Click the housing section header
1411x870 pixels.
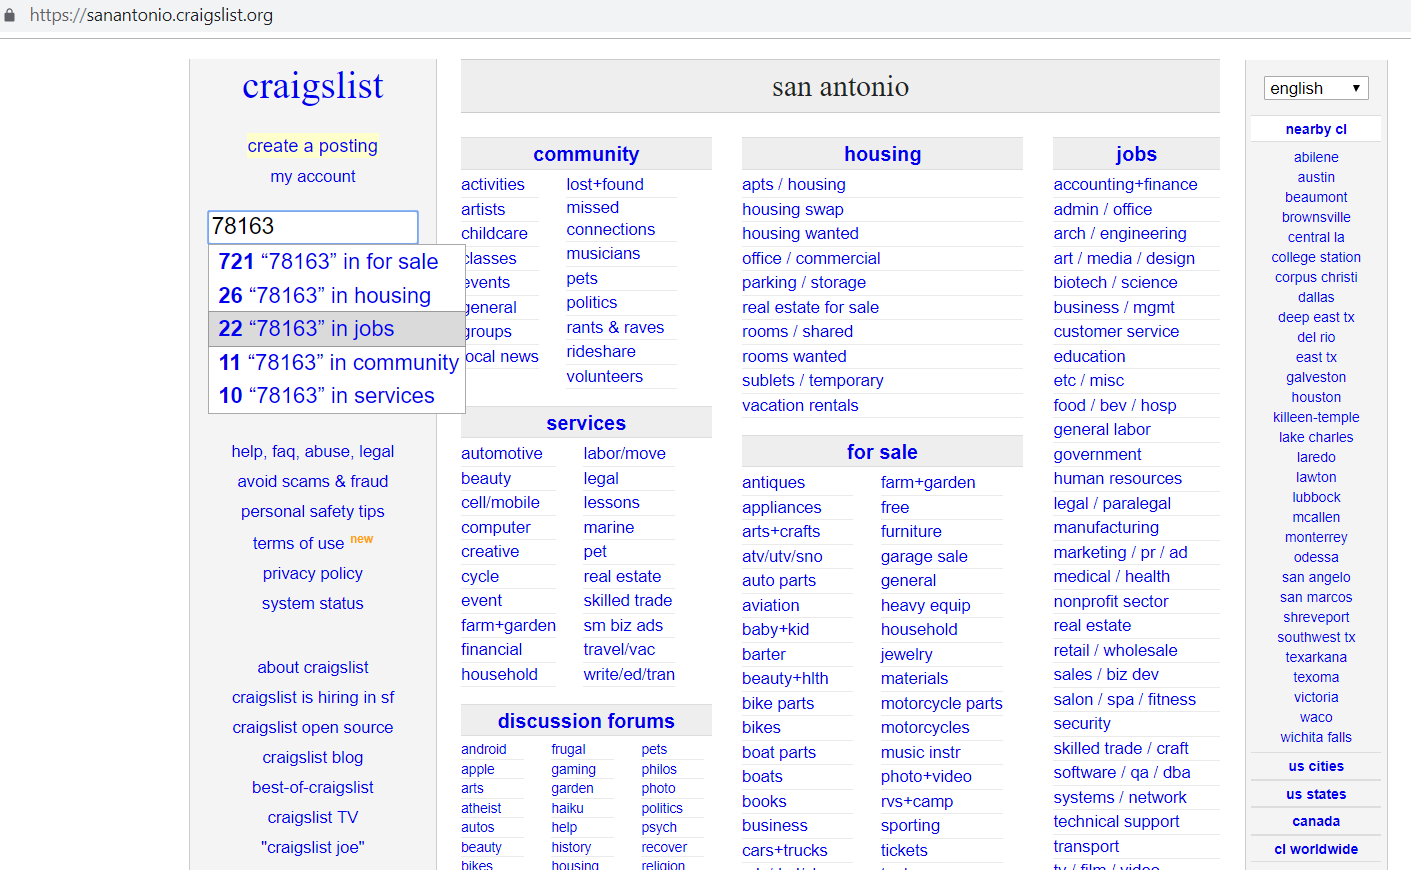pyautogui.click(x=882, y=154)
